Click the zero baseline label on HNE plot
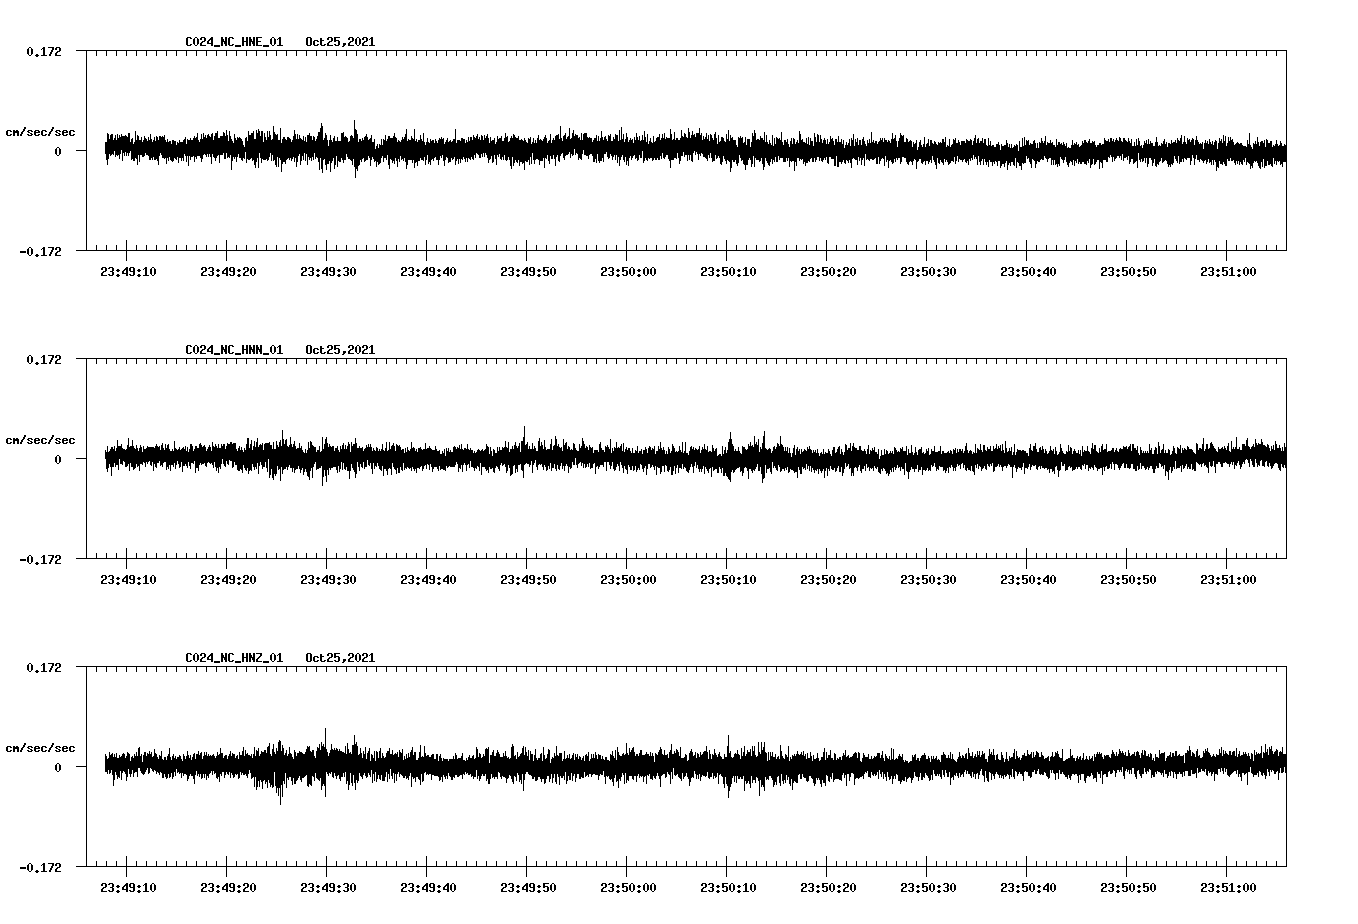The image size is (1358, 924). coord(58,151)
